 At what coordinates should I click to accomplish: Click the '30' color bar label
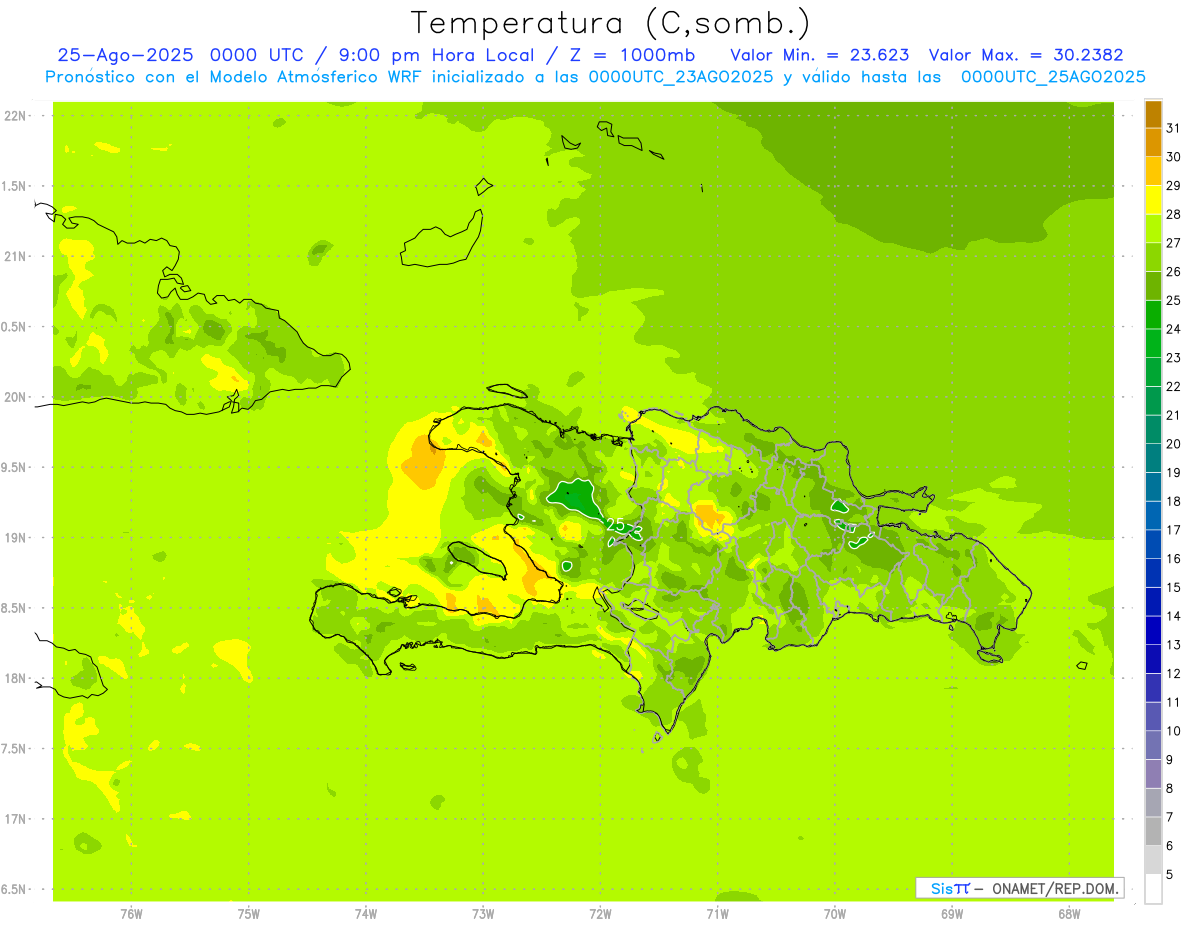1174,157
